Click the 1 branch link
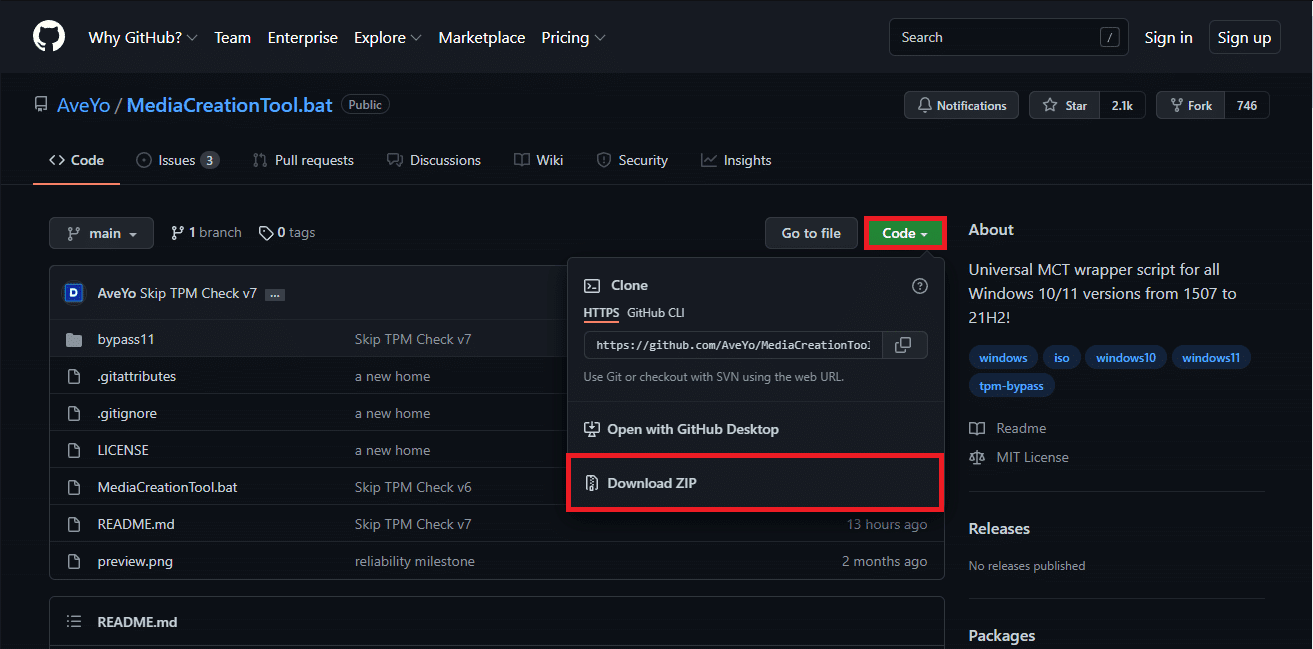The height and width of the screenshot is (649, 1313). point(206,232)
